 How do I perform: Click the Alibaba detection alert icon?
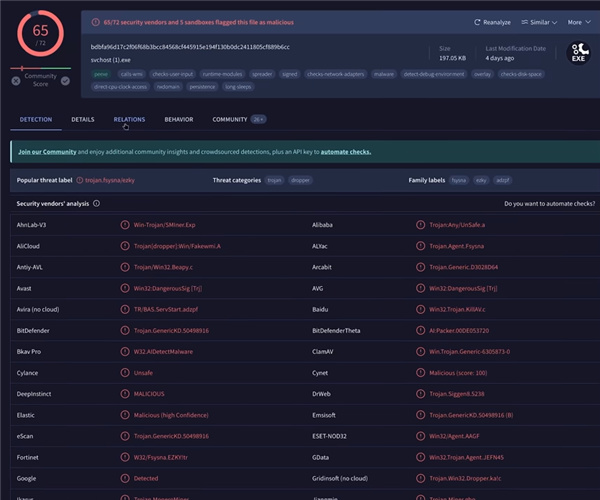(x=420, y=225)
